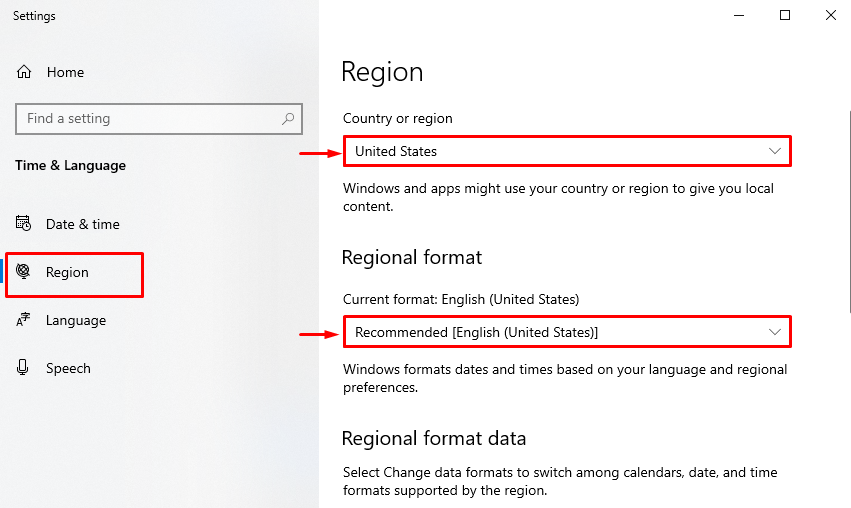Screen dimensions: 851x508
Task: Click the Speech microphone icon
Action: [24, 368]
